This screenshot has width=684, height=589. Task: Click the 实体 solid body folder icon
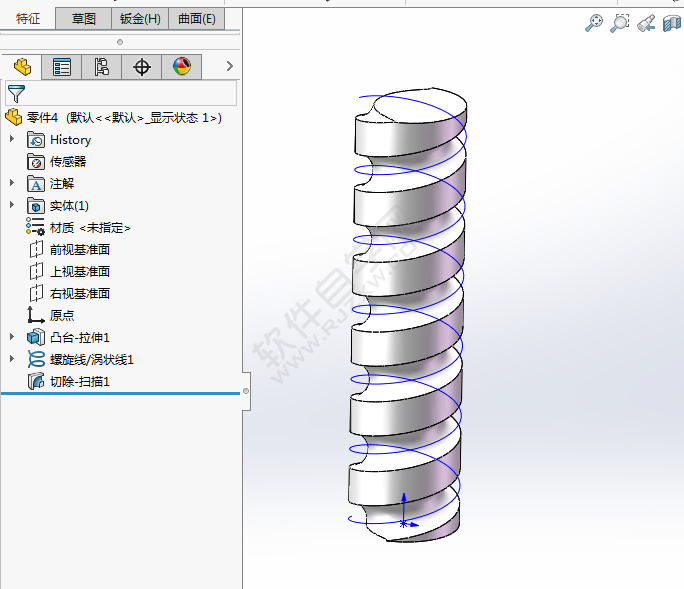pos(36,205)
